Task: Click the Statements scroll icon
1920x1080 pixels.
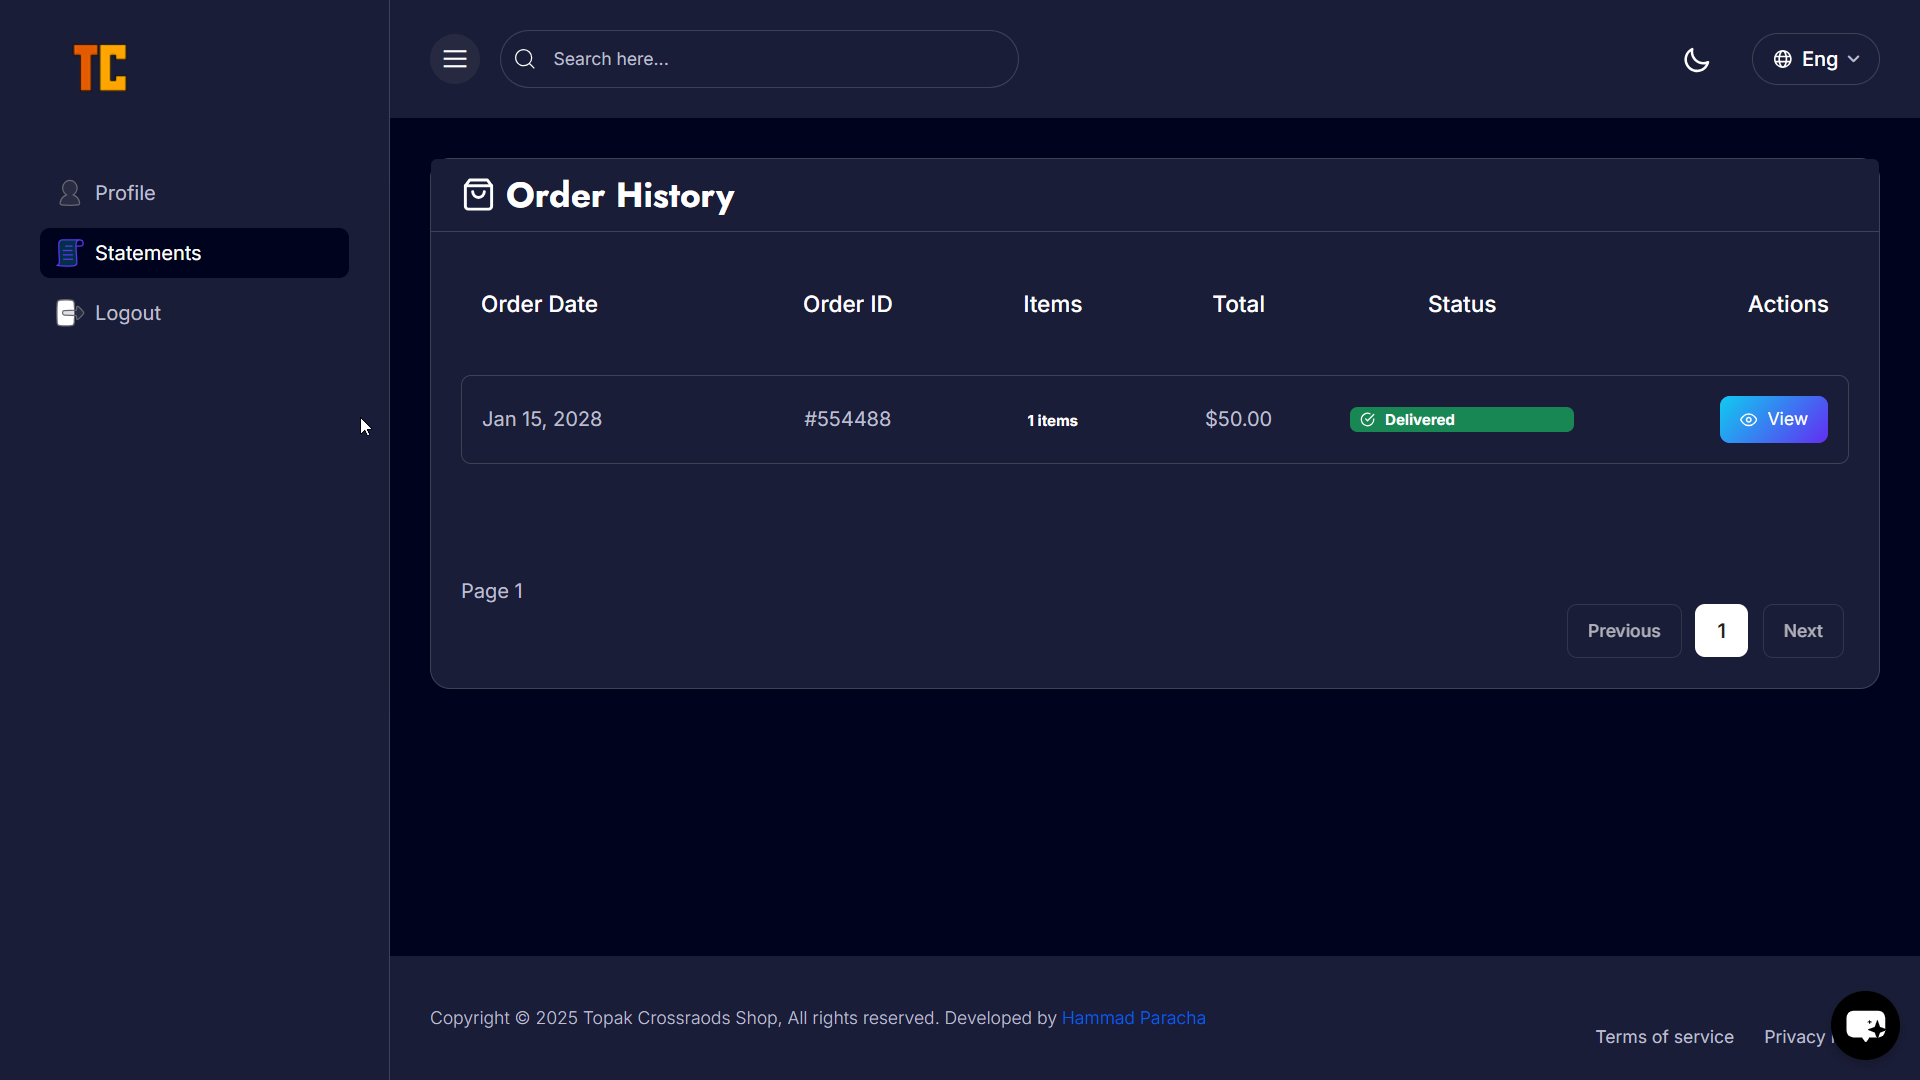Action: (69, 253)
